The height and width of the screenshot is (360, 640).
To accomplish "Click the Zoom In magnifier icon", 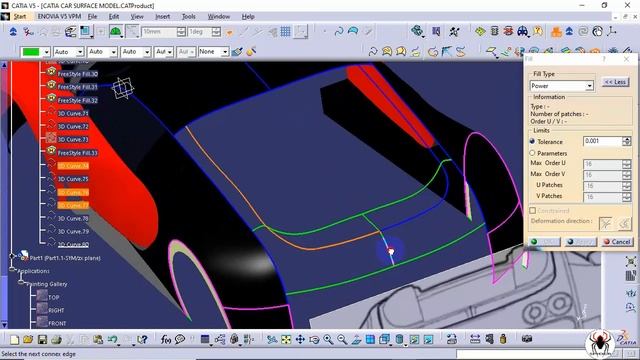I will point(328,339).
